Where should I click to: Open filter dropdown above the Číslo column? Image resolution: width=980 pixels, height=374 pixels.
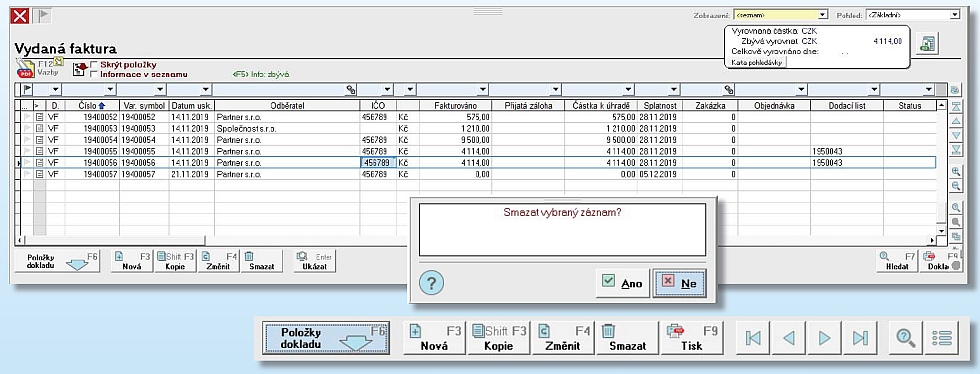click(110, 90)
